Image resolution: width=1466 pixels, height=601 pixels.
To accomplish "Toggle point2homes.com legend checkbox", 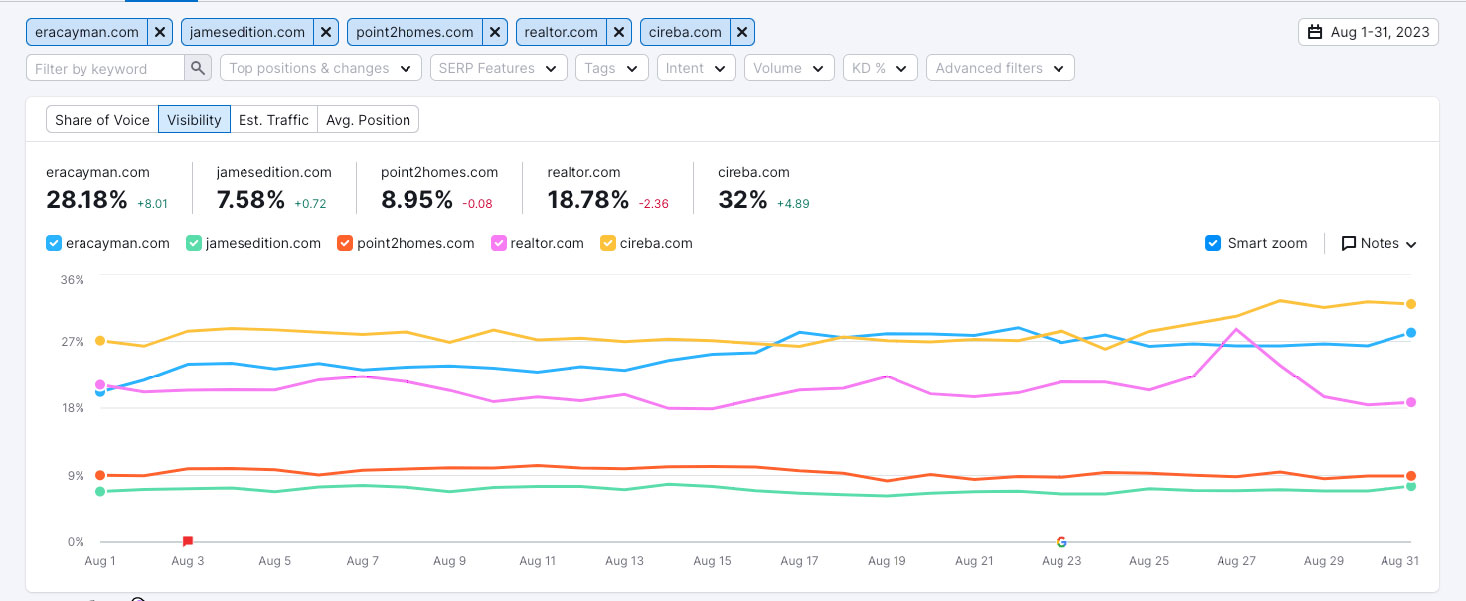I will (345, 243).
